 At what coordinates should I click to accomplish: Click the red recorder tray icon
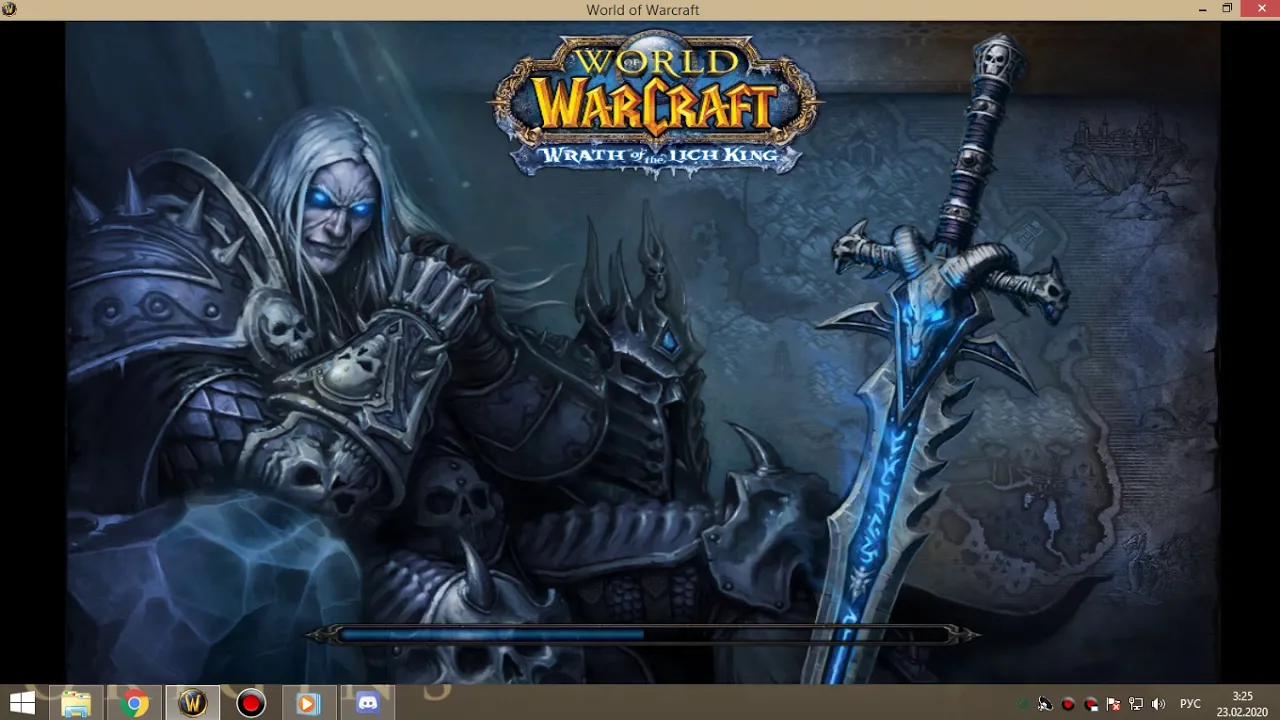tap(1068, 704)
